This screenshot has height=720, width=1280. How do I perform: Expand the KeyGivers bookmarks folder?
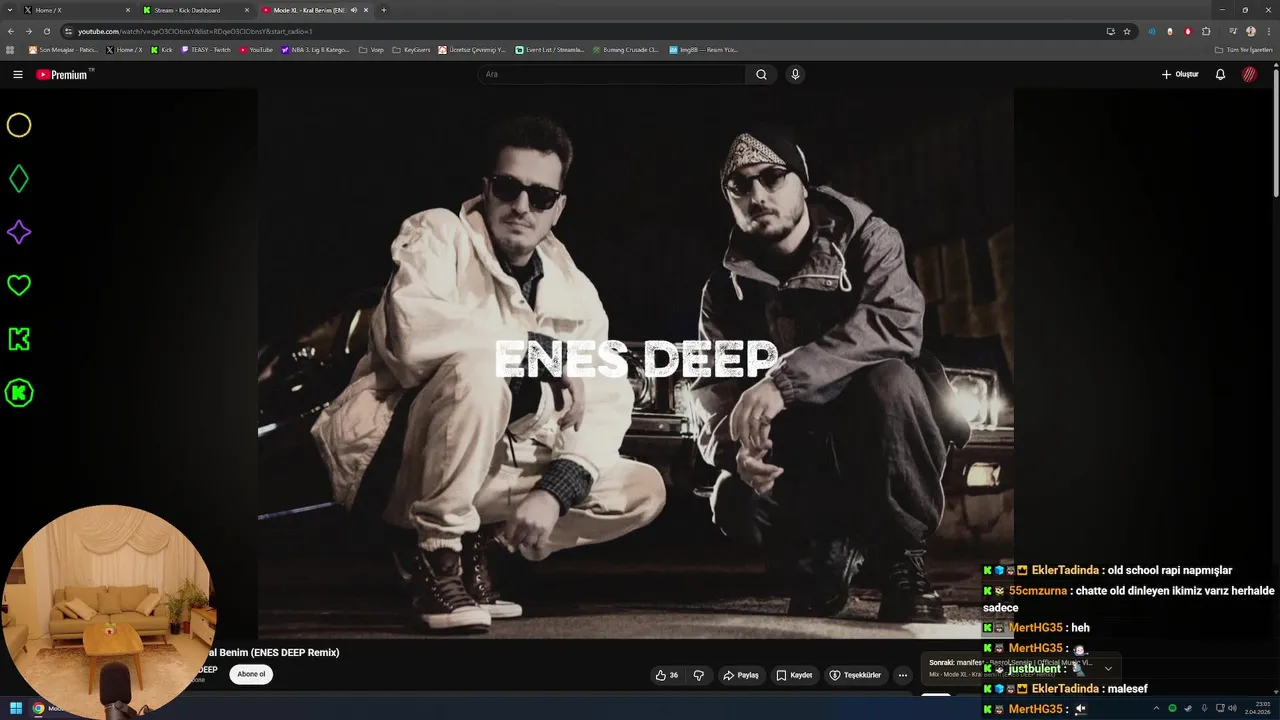(x=412, y=49)
